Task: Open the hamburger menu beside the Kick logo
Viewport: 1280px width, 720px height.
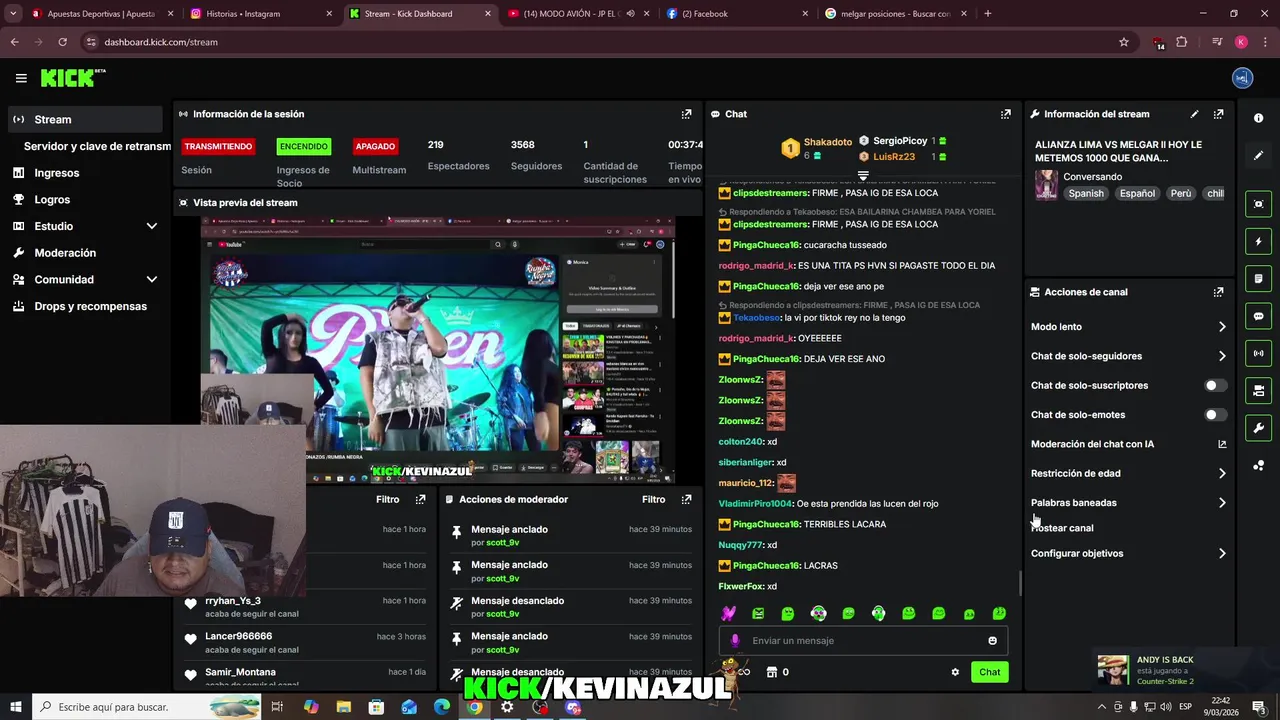Action: pos(21,78)
